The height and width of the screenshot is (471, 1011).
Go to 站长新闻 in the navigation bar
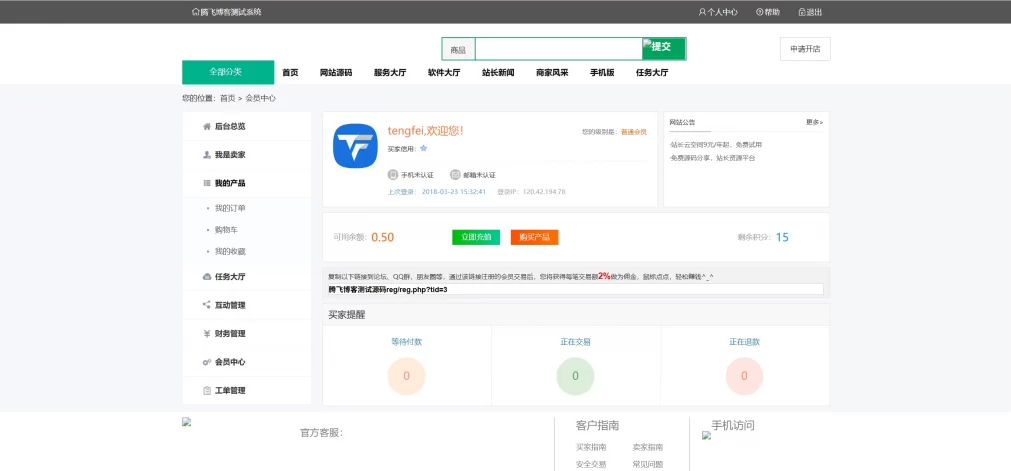point(498,73)
